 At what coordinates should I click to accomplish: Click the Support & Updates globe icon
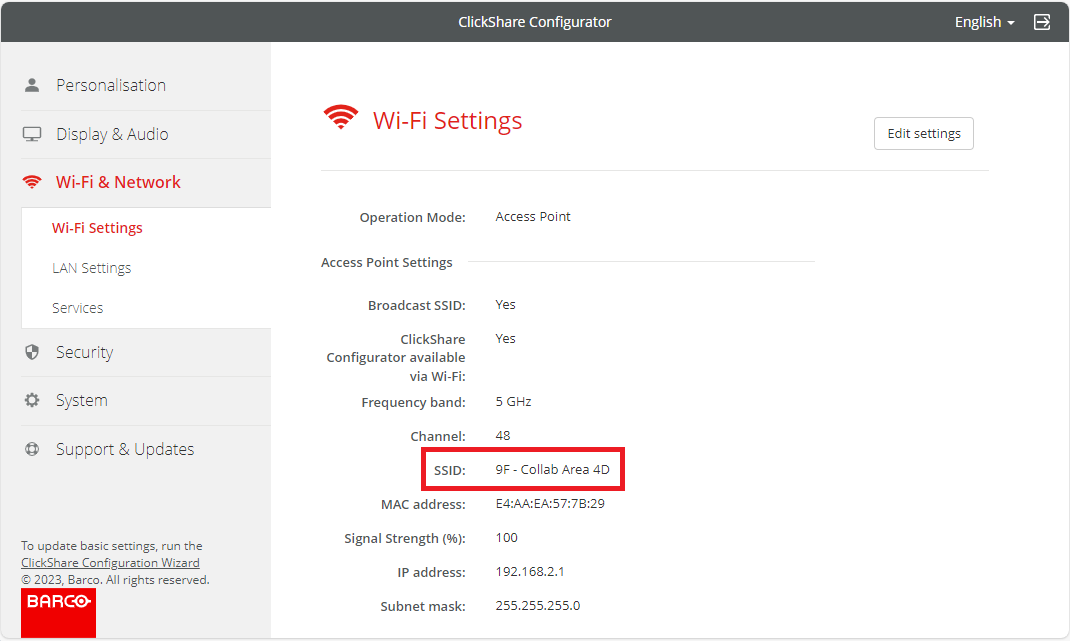(x=31, y=448)
